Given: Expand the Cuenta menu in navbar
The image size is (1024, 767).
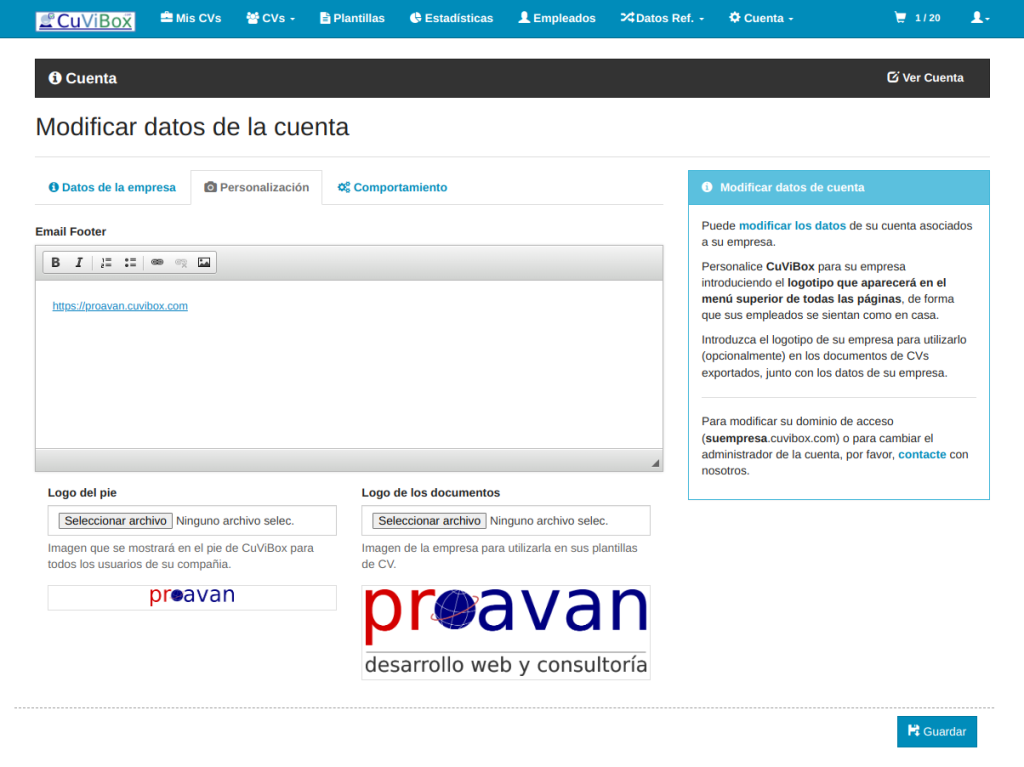Looking at the screenshot, I should [761, 18].
